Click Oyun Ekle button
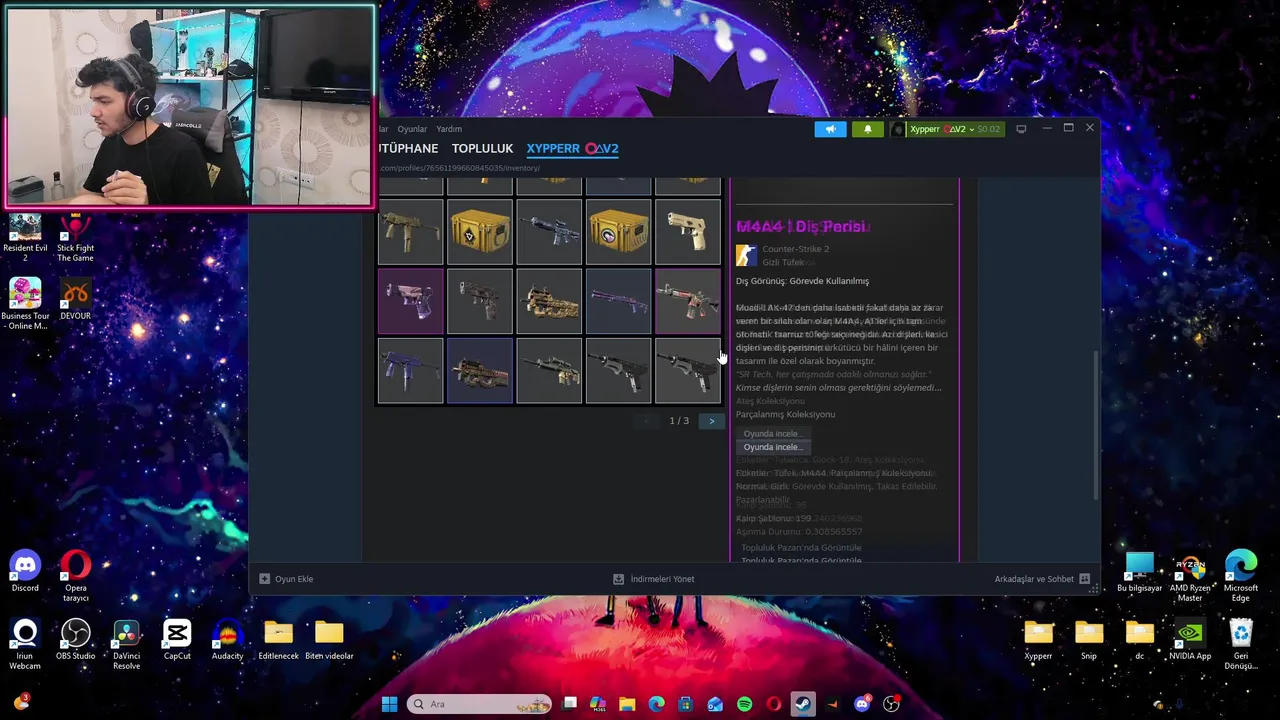The width and height of the screenshot is (1280, 720). pyautogui.click(x=286, y=579)
